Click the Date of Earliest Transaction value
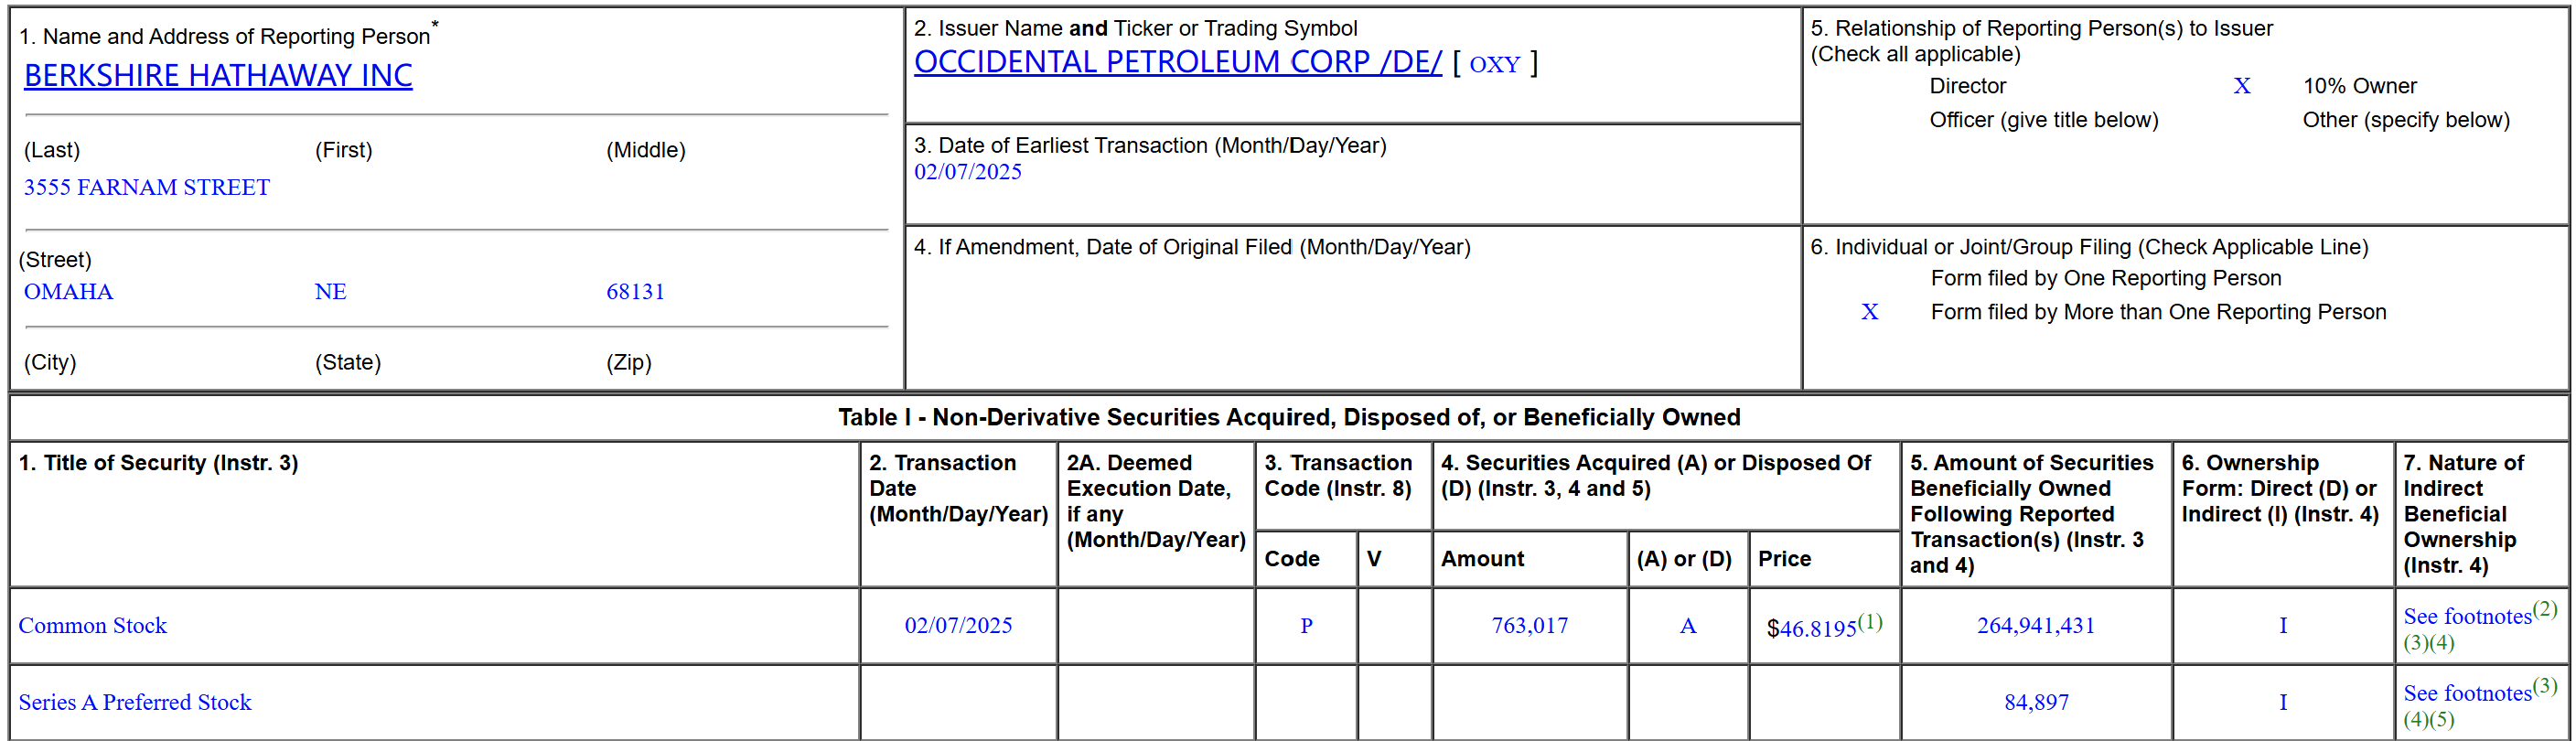Screen dimensions: 2576x741 click(967, 172)
